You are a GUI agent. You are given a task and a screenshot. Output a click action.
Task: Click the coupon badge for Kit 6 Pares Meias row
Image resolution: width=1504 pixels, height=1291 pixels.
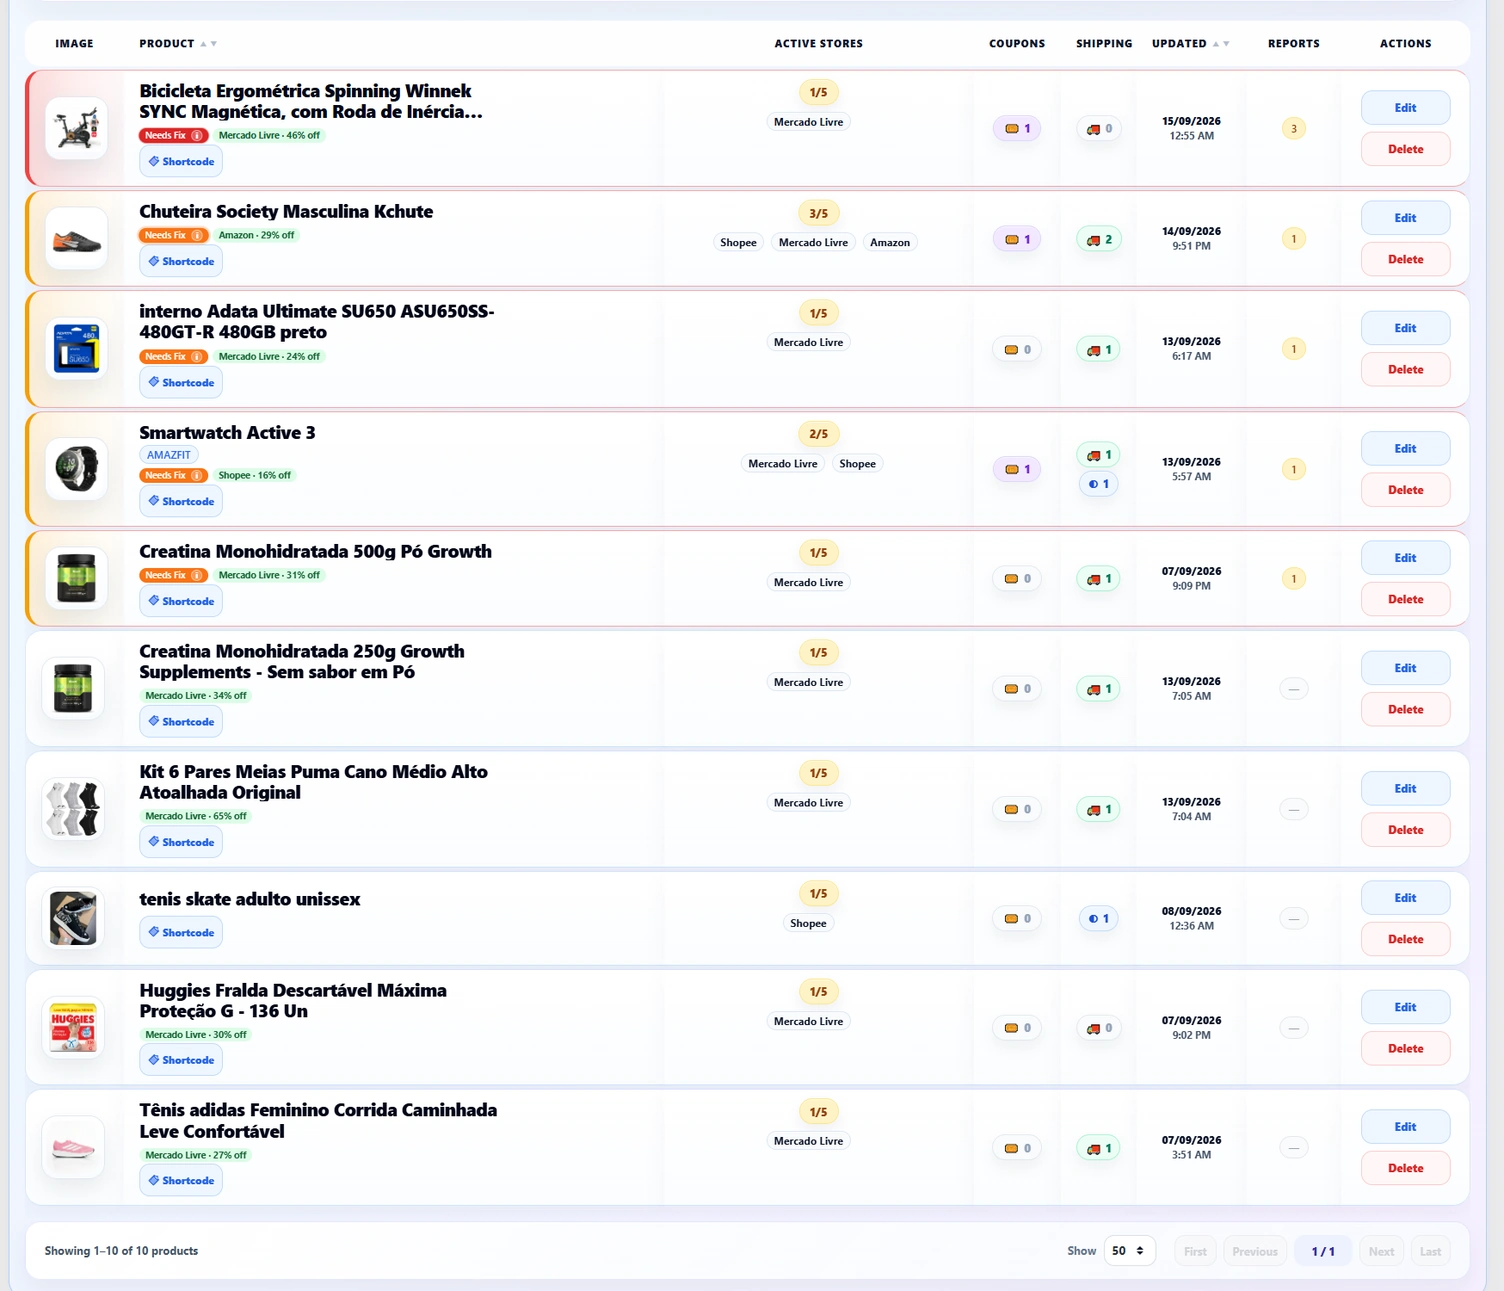click(x=1017, y=810)
